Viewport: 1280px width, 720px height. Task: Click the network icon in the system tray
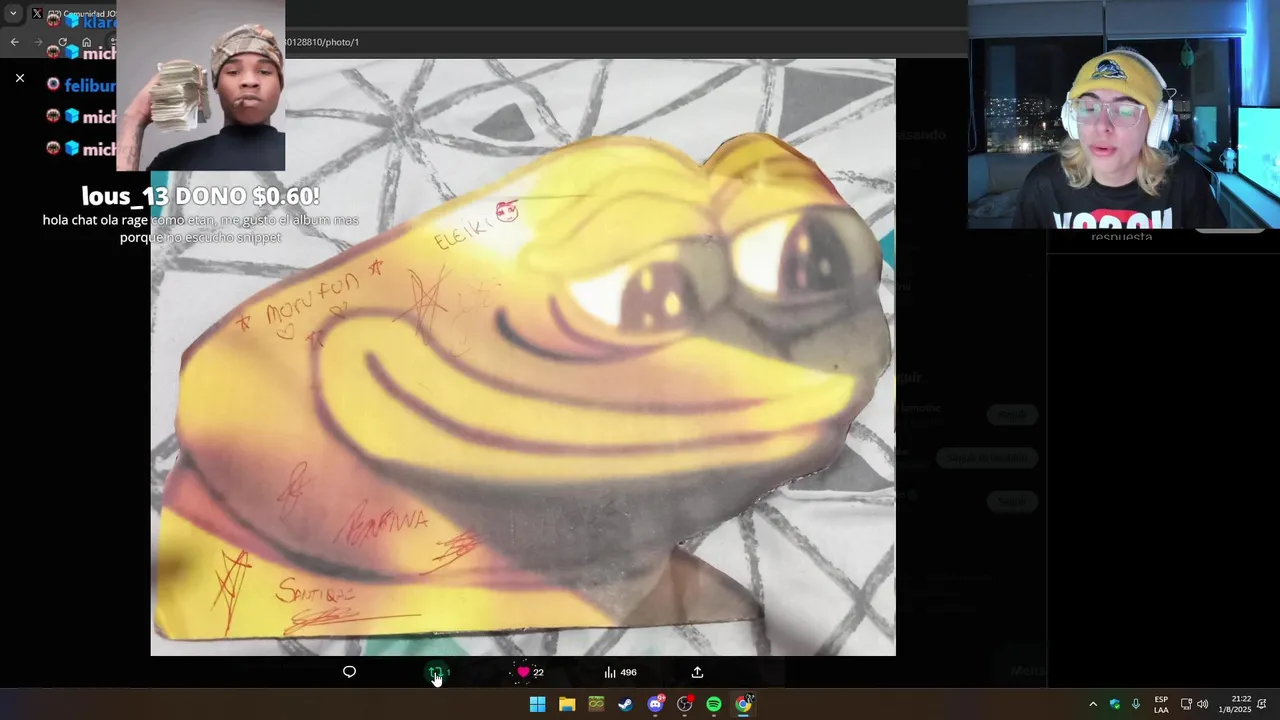(1186, 704)
